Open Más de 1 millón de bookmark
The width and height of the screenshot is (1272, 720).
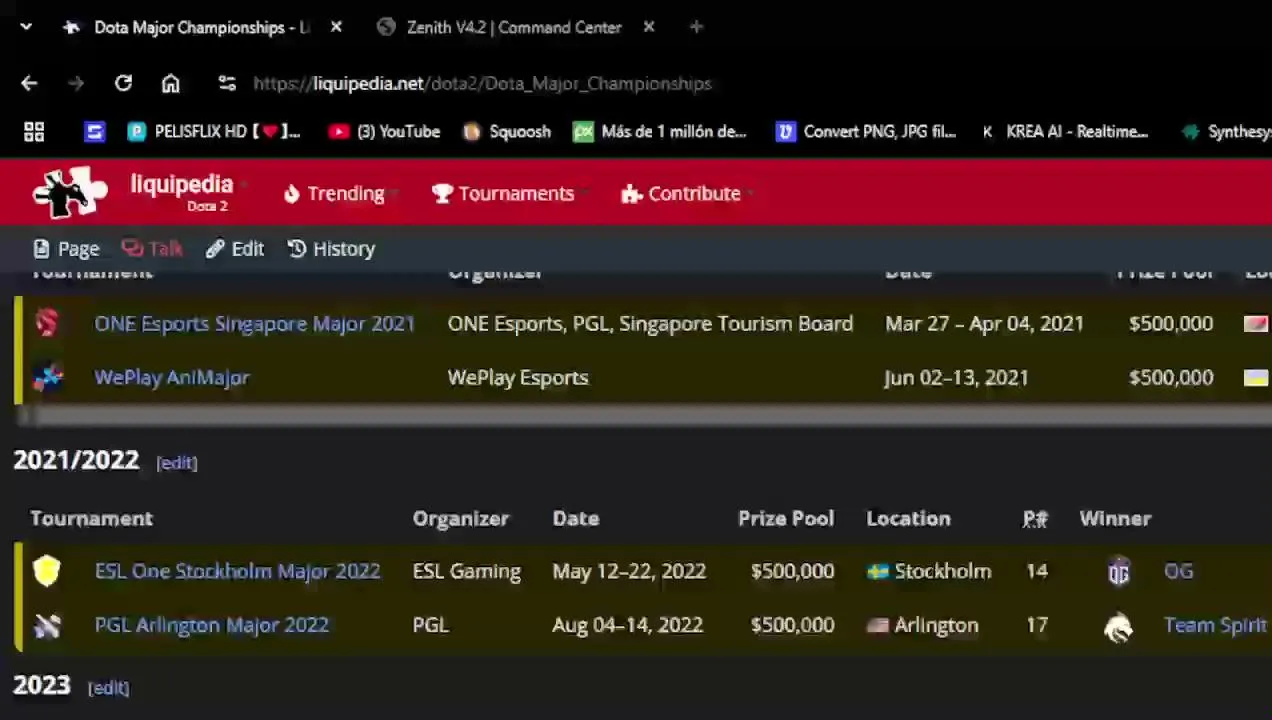click(x=660, y=132)
